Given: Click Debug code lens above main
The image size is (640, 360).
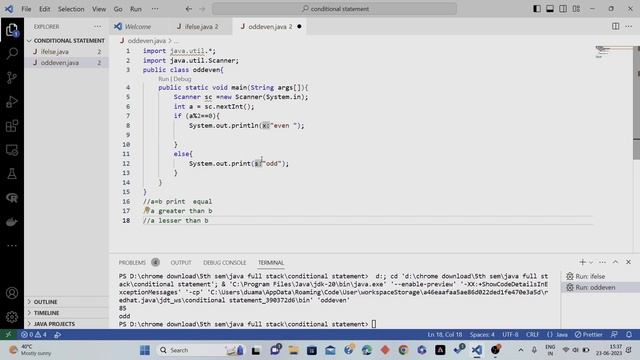Looking at the screenshot, I should (182, 79).
